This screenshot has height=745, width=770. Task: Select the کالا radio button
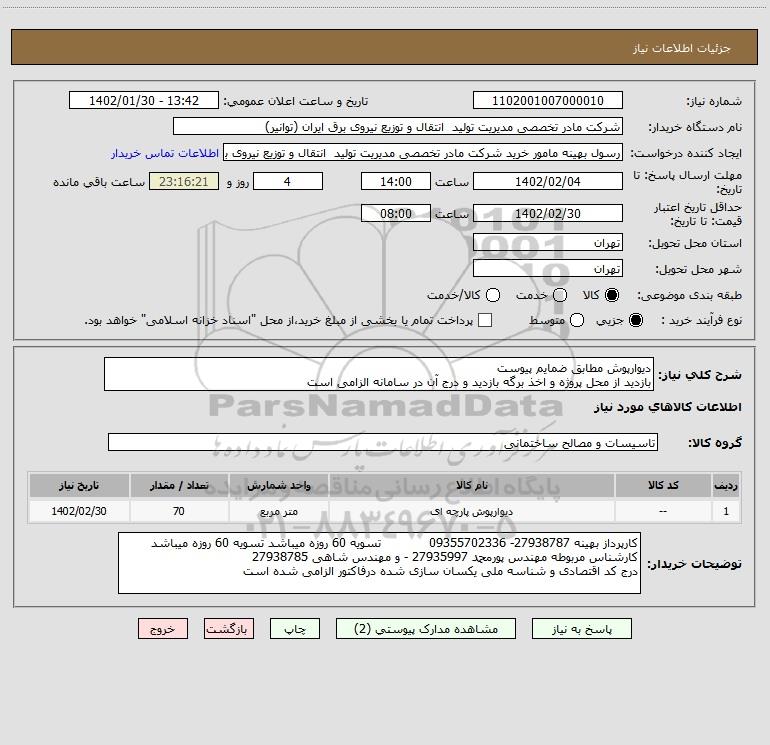(612, 295)
